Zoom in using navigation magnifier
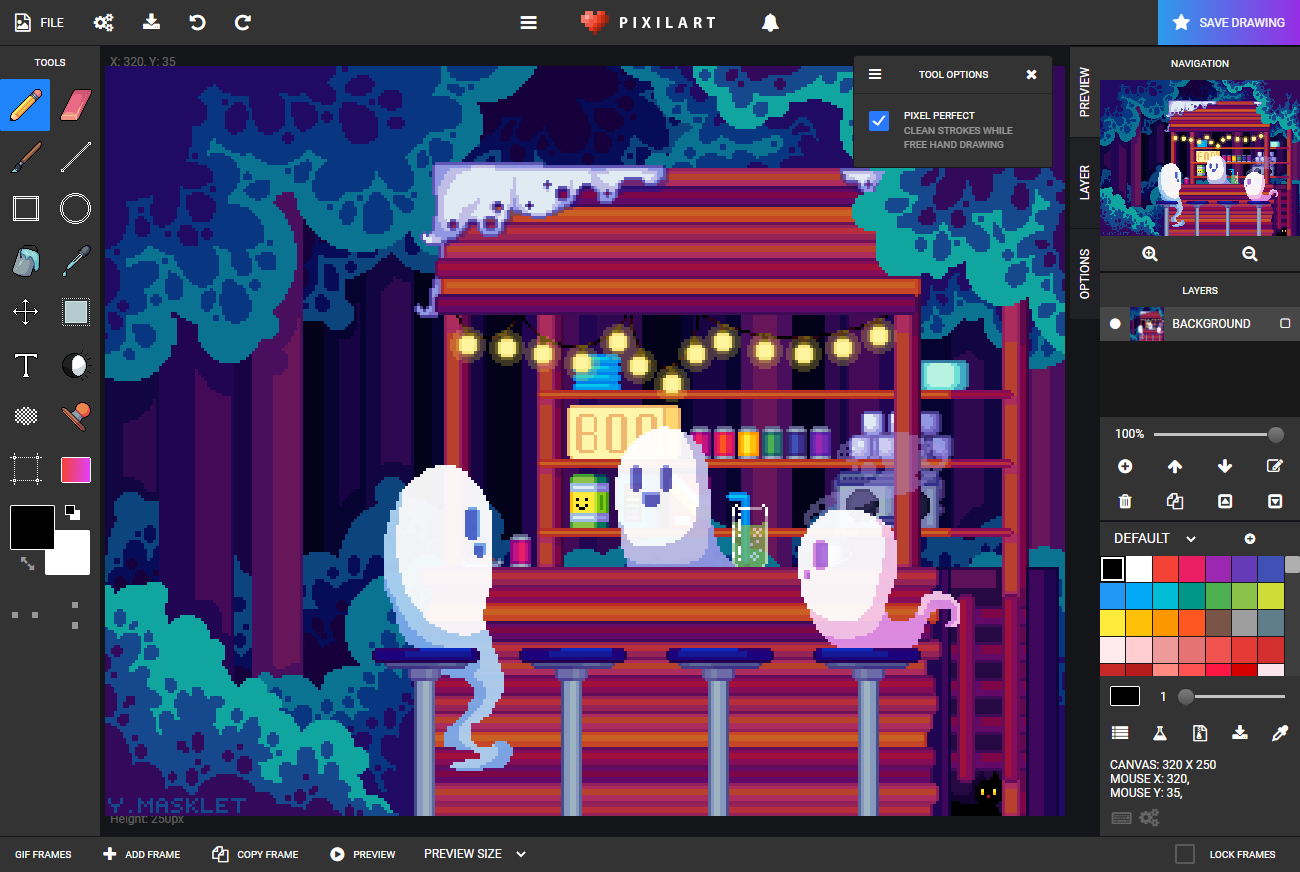The image size is (1300, 872). tap(1150, 254)
